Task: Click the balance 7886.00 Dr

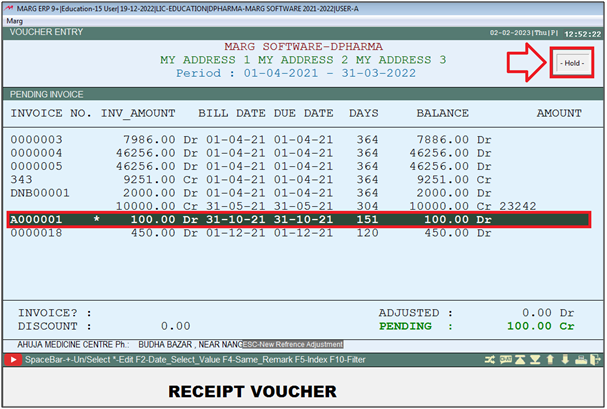Action: pyautogui.click(x=454, y=140)
